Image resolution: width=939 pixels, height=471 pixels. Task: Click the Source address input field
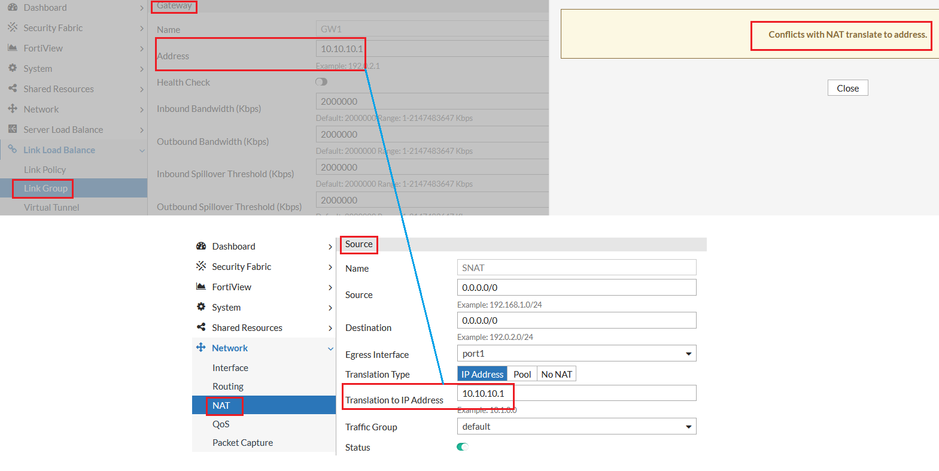[577, 287]
